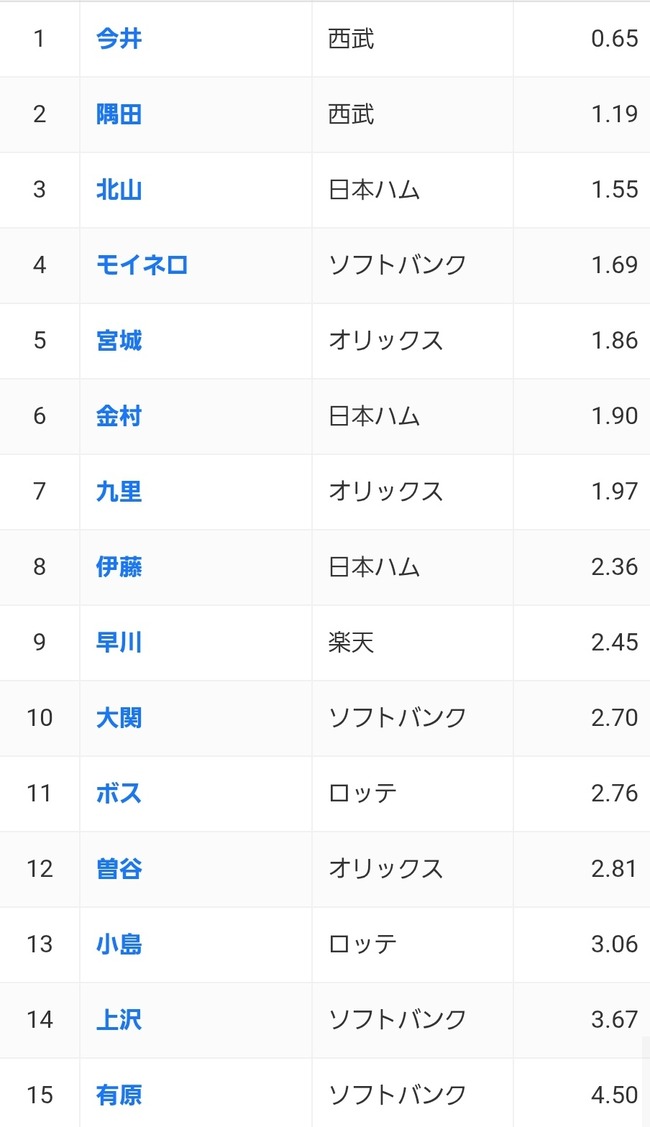Select the 宮城 player link
This screenshot has width=650, height=1127.
119,341
